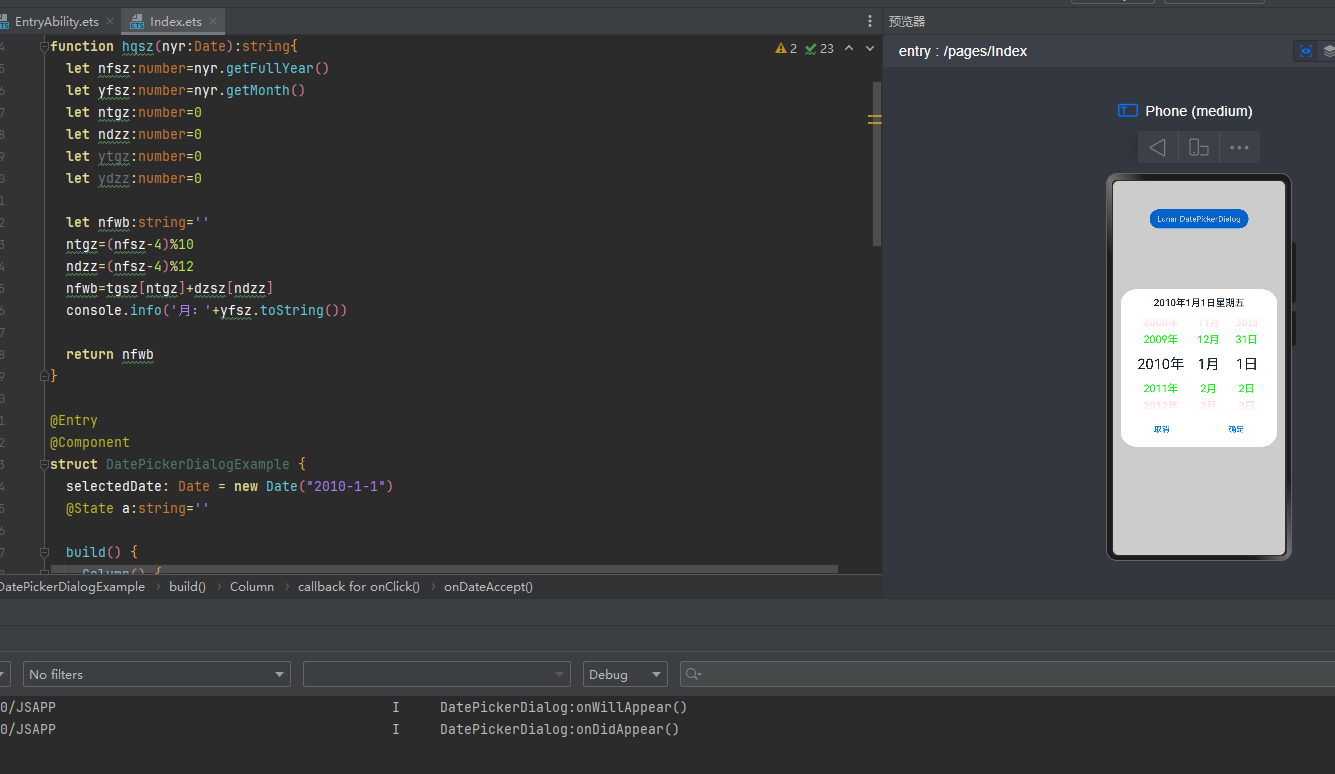Click the closing fold marker of hqsz function
The image size is (1335, 774).
[x=43, y=376]
